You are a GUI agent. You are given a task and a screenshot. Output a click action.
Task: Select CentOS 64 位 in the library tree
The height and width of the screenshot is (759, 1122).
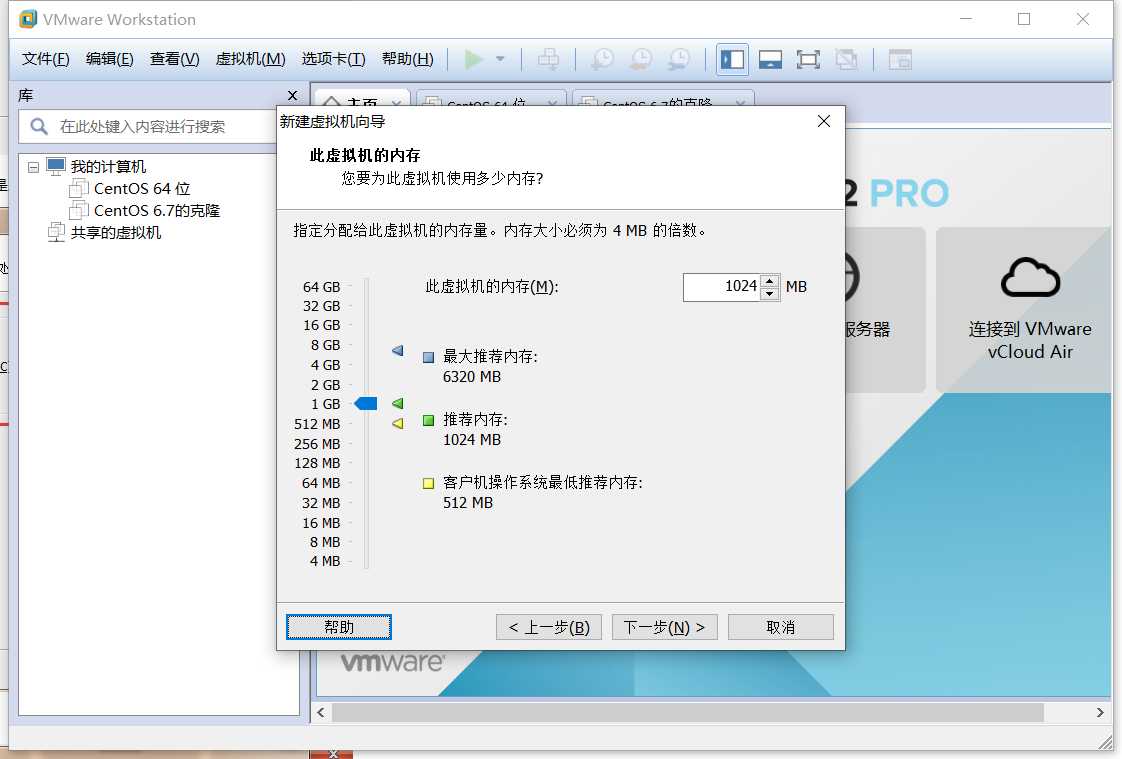(x=142, y=188)
